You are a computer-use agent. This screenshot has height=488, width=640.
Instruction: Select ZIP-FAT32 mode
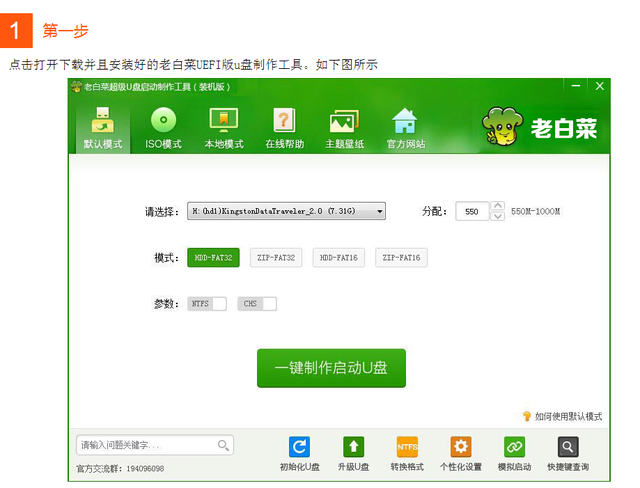[x=276, y=257]
